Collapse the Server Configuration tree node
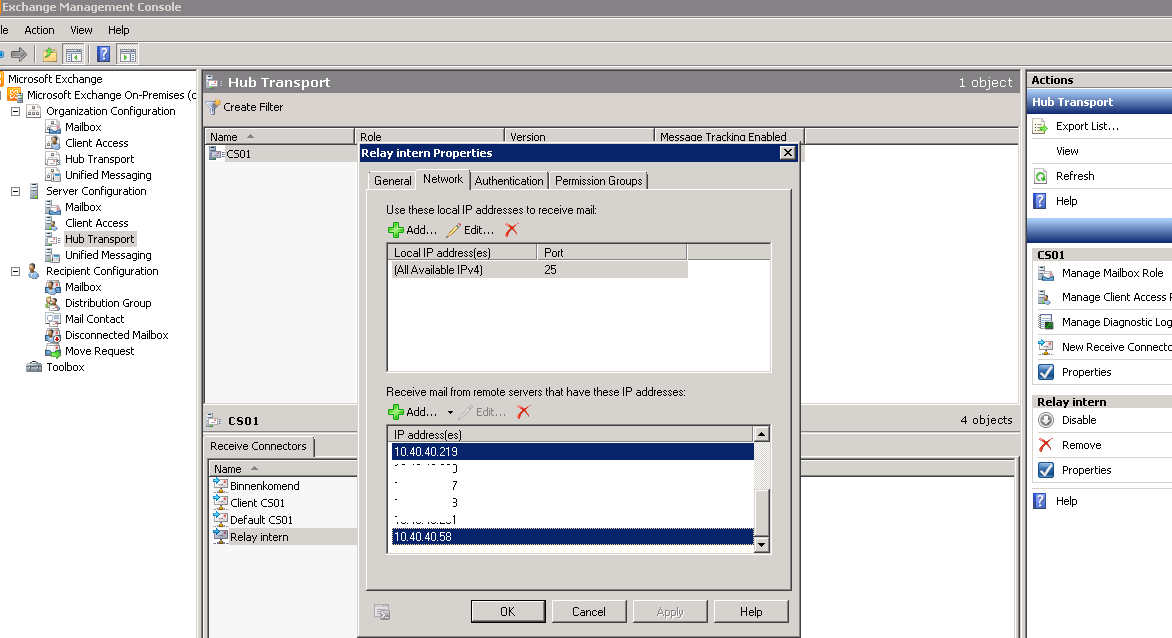1172x638 pixels. (15, 191)
